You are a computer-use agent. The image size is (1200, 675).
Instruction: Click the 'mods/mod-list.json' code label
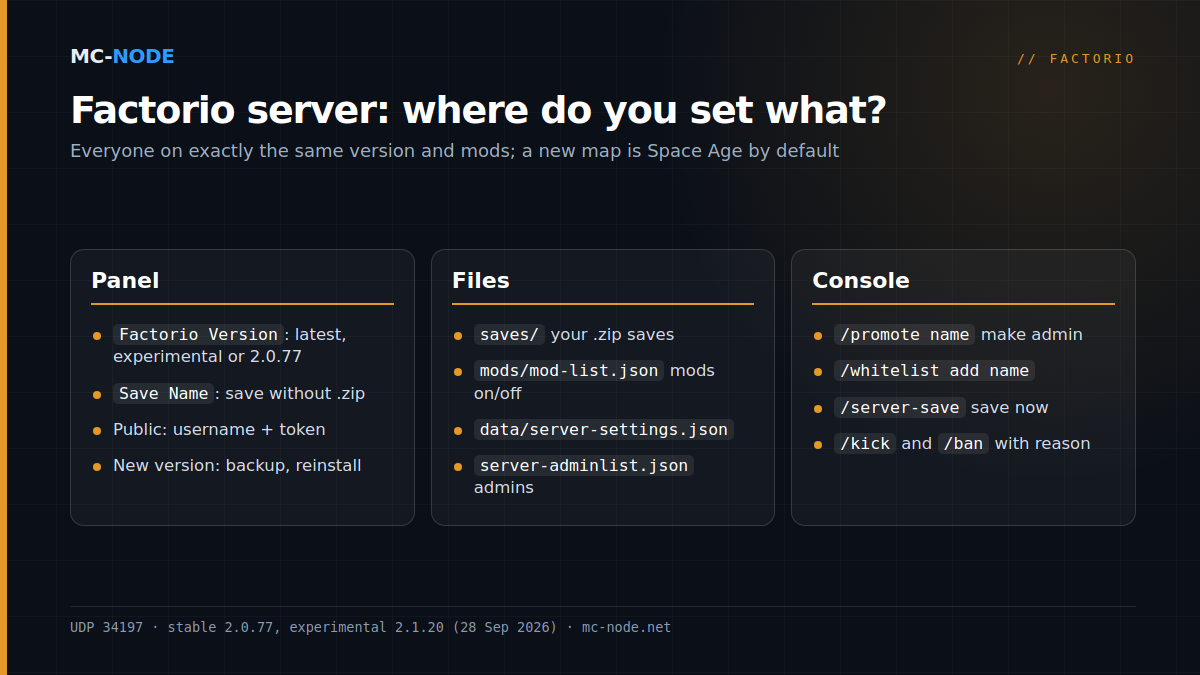569,370
